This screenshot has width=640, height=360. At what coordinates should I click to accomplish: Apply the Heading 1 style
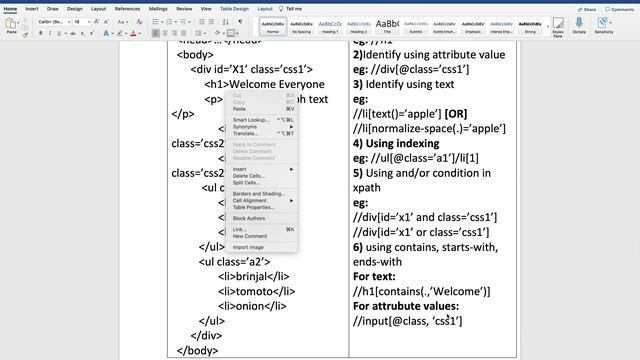(x=330, y=27)
